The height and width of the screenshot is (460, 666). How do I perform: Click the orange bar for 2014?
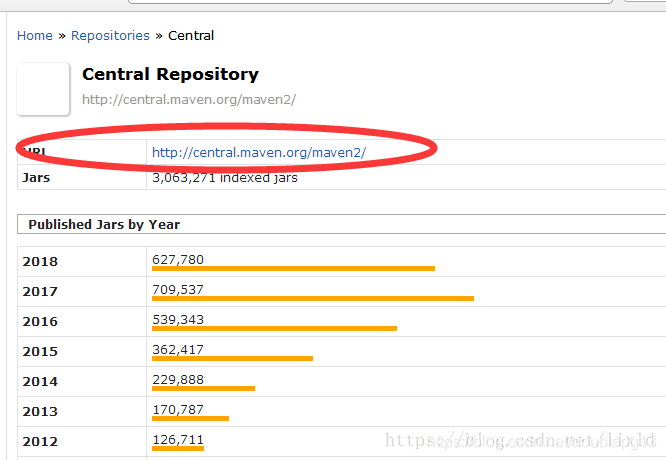(x=203, y=389)
